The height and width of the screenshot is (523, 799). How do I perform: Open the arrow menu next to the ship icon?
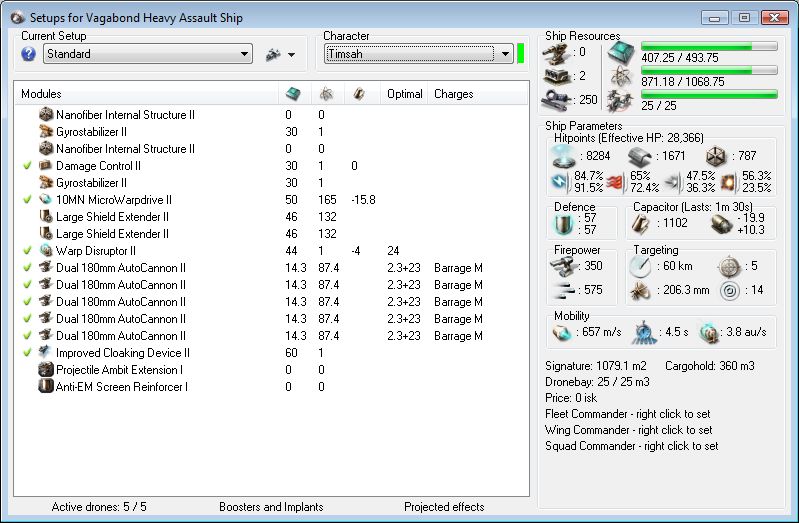point(291,55)
